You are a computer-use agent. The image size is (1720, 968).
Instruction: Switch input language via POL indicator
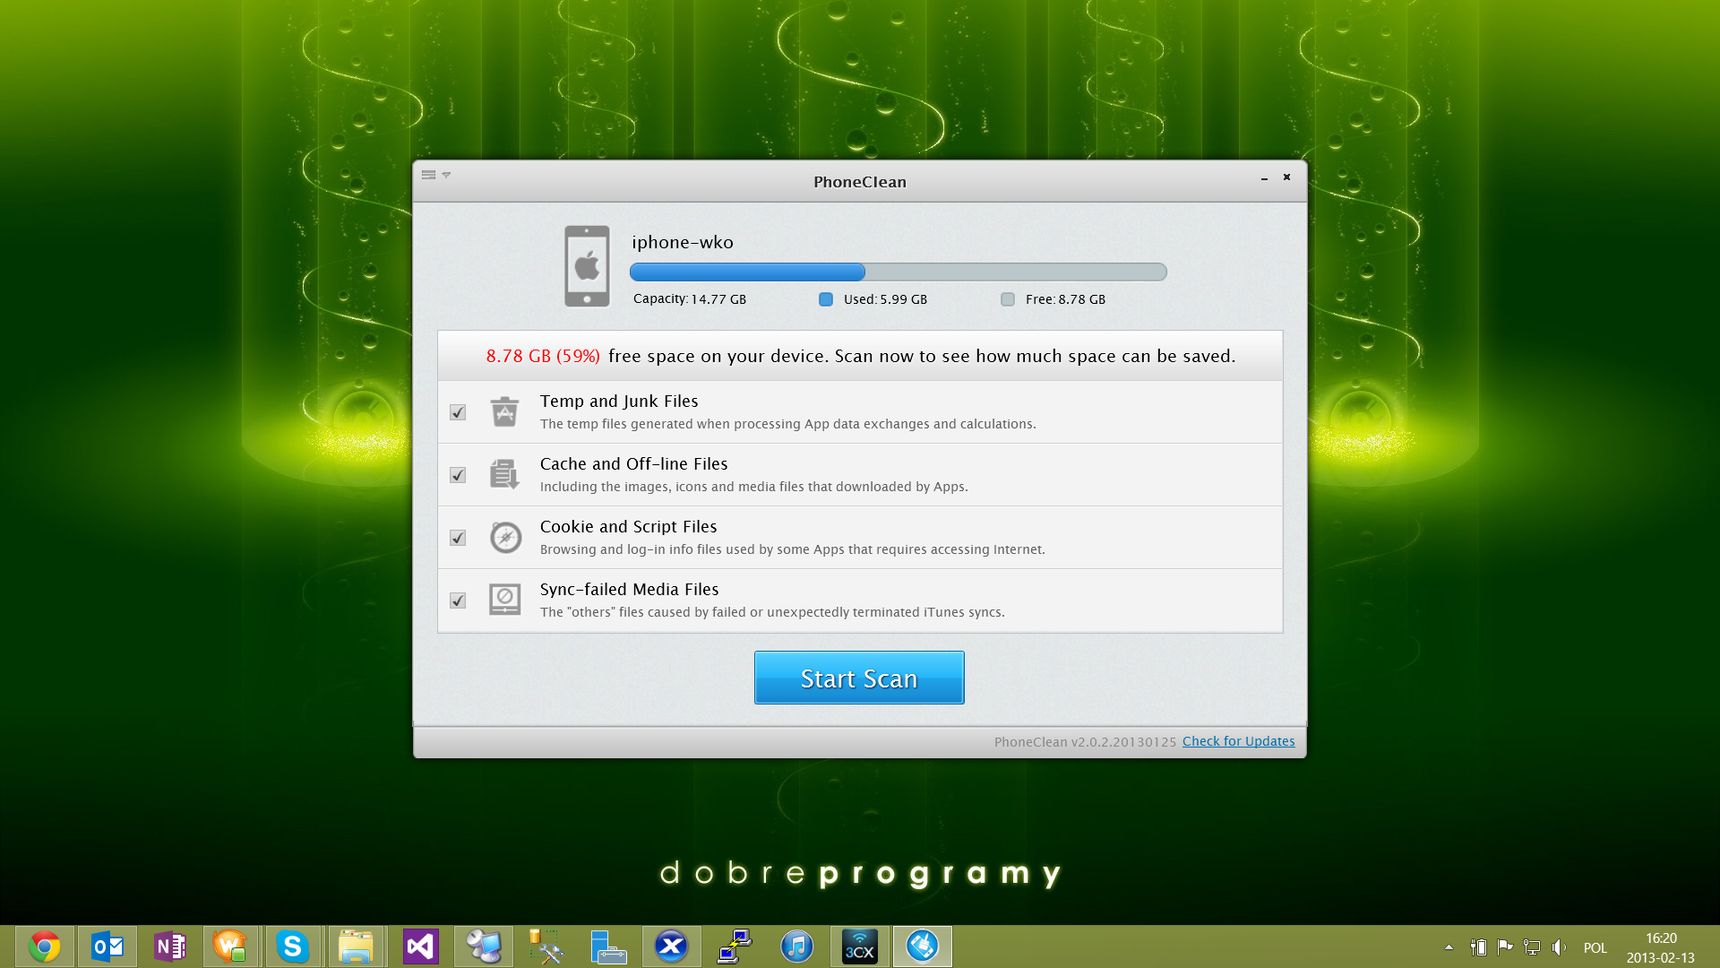point(1595,948)
